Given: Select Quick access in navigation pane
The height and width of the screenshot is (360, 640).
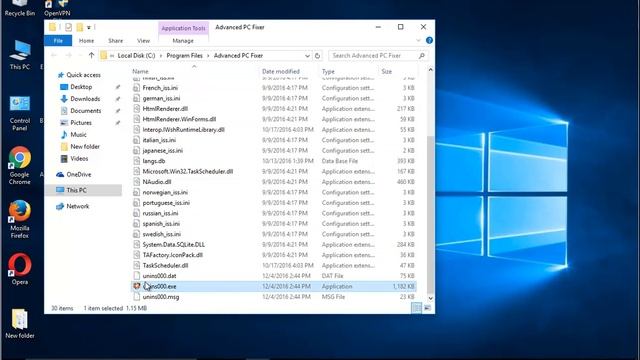Looking at the screenshot, I should [x=83, y=75].
